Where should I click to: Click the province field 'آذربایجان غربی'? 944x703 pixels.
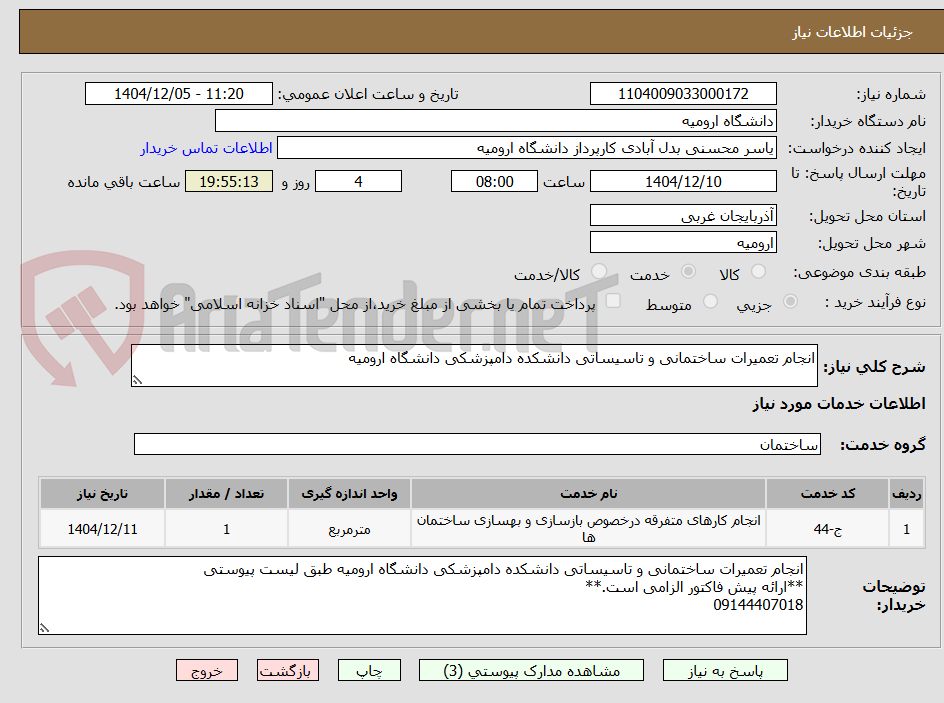pyautogui.click(x=683, y=215)
